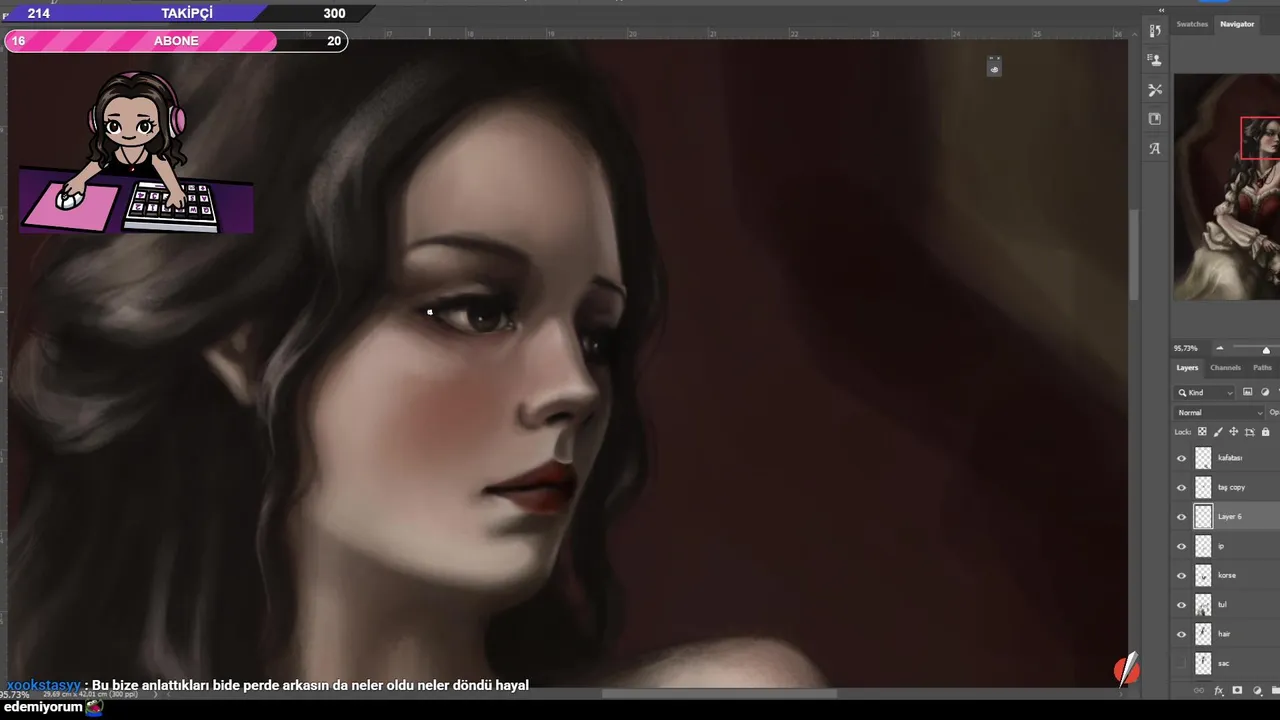1280x720 pixels.
Task: Select the Layers tab
Action: click(x=1187, y=368)
